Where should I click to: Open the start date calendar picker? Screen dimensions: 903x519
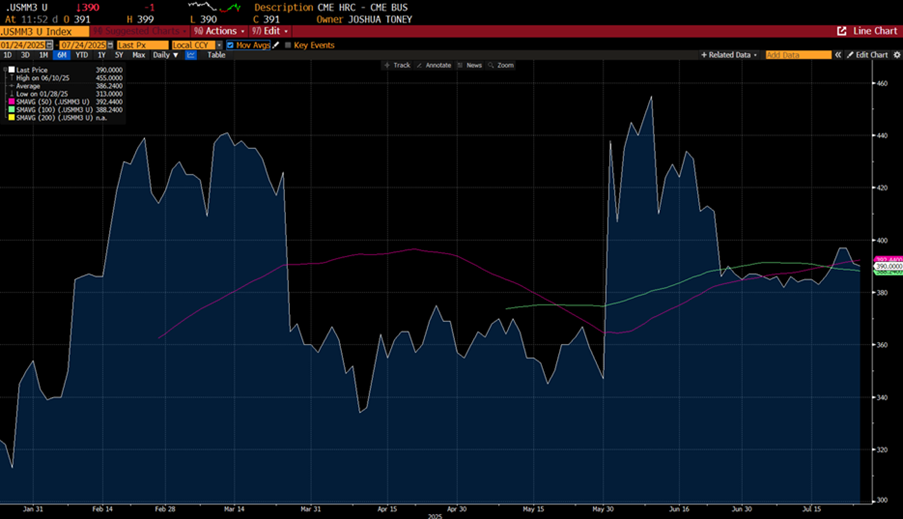[50, 45]
